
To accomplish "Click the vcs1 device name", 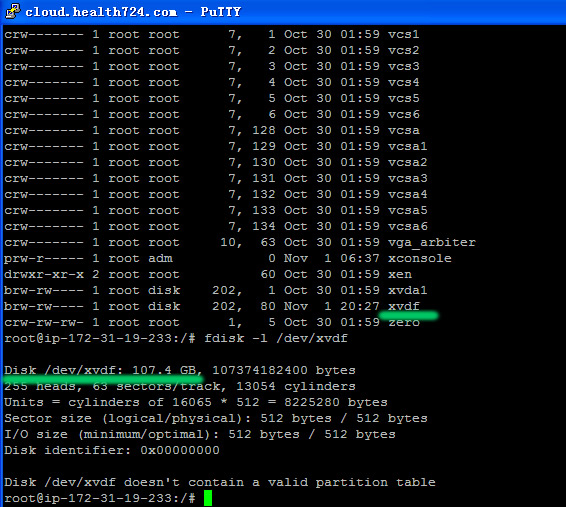I will (x=404, y=35).
